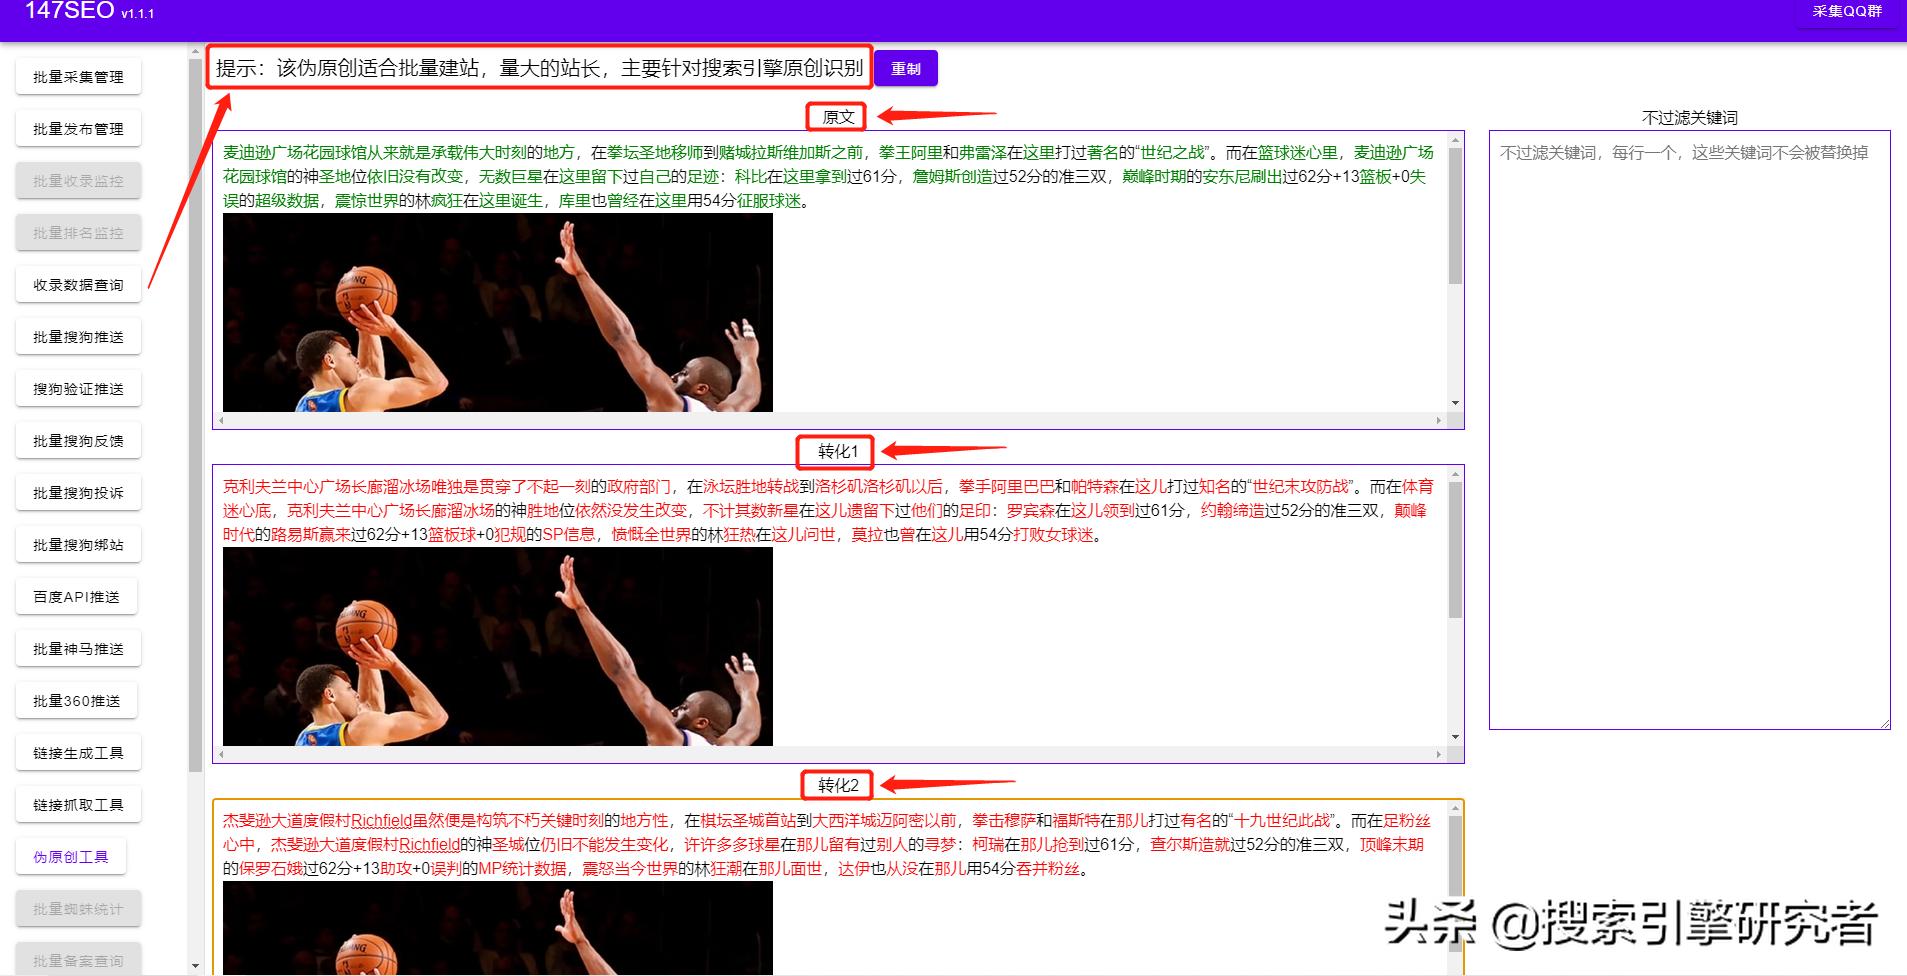Screen dimensions: 1907x976
Task: Select 收录数据查询 from the sidebar
Action: [x=77, y=283]
